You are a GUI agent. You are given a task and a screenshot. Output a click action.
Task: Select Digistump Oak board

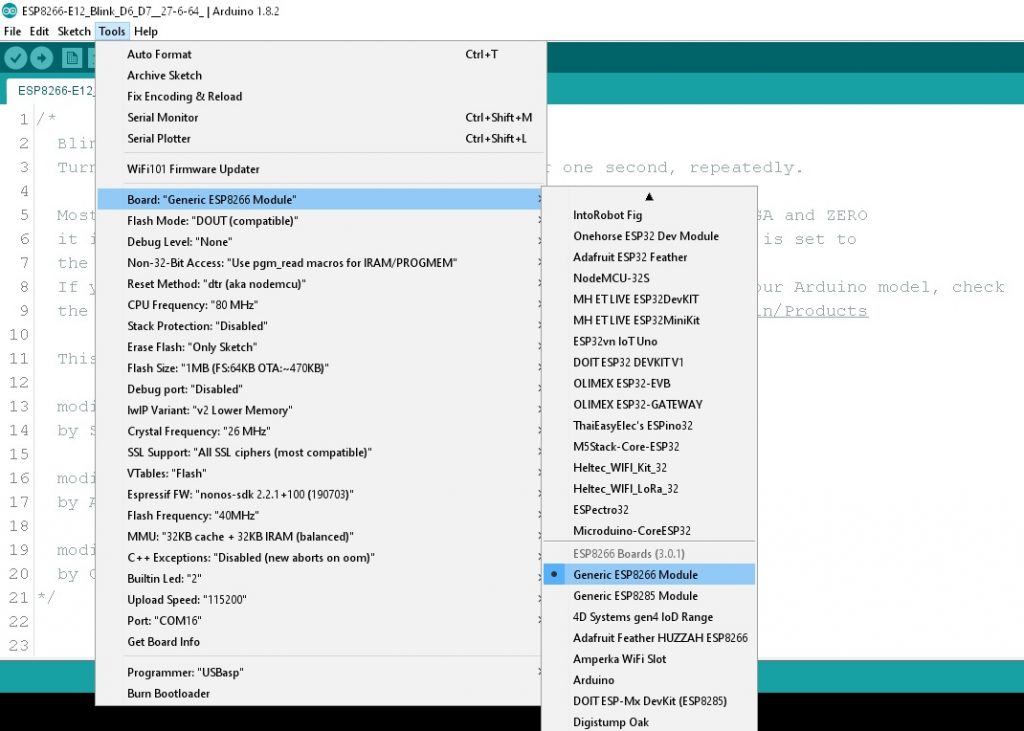(649, 722)
